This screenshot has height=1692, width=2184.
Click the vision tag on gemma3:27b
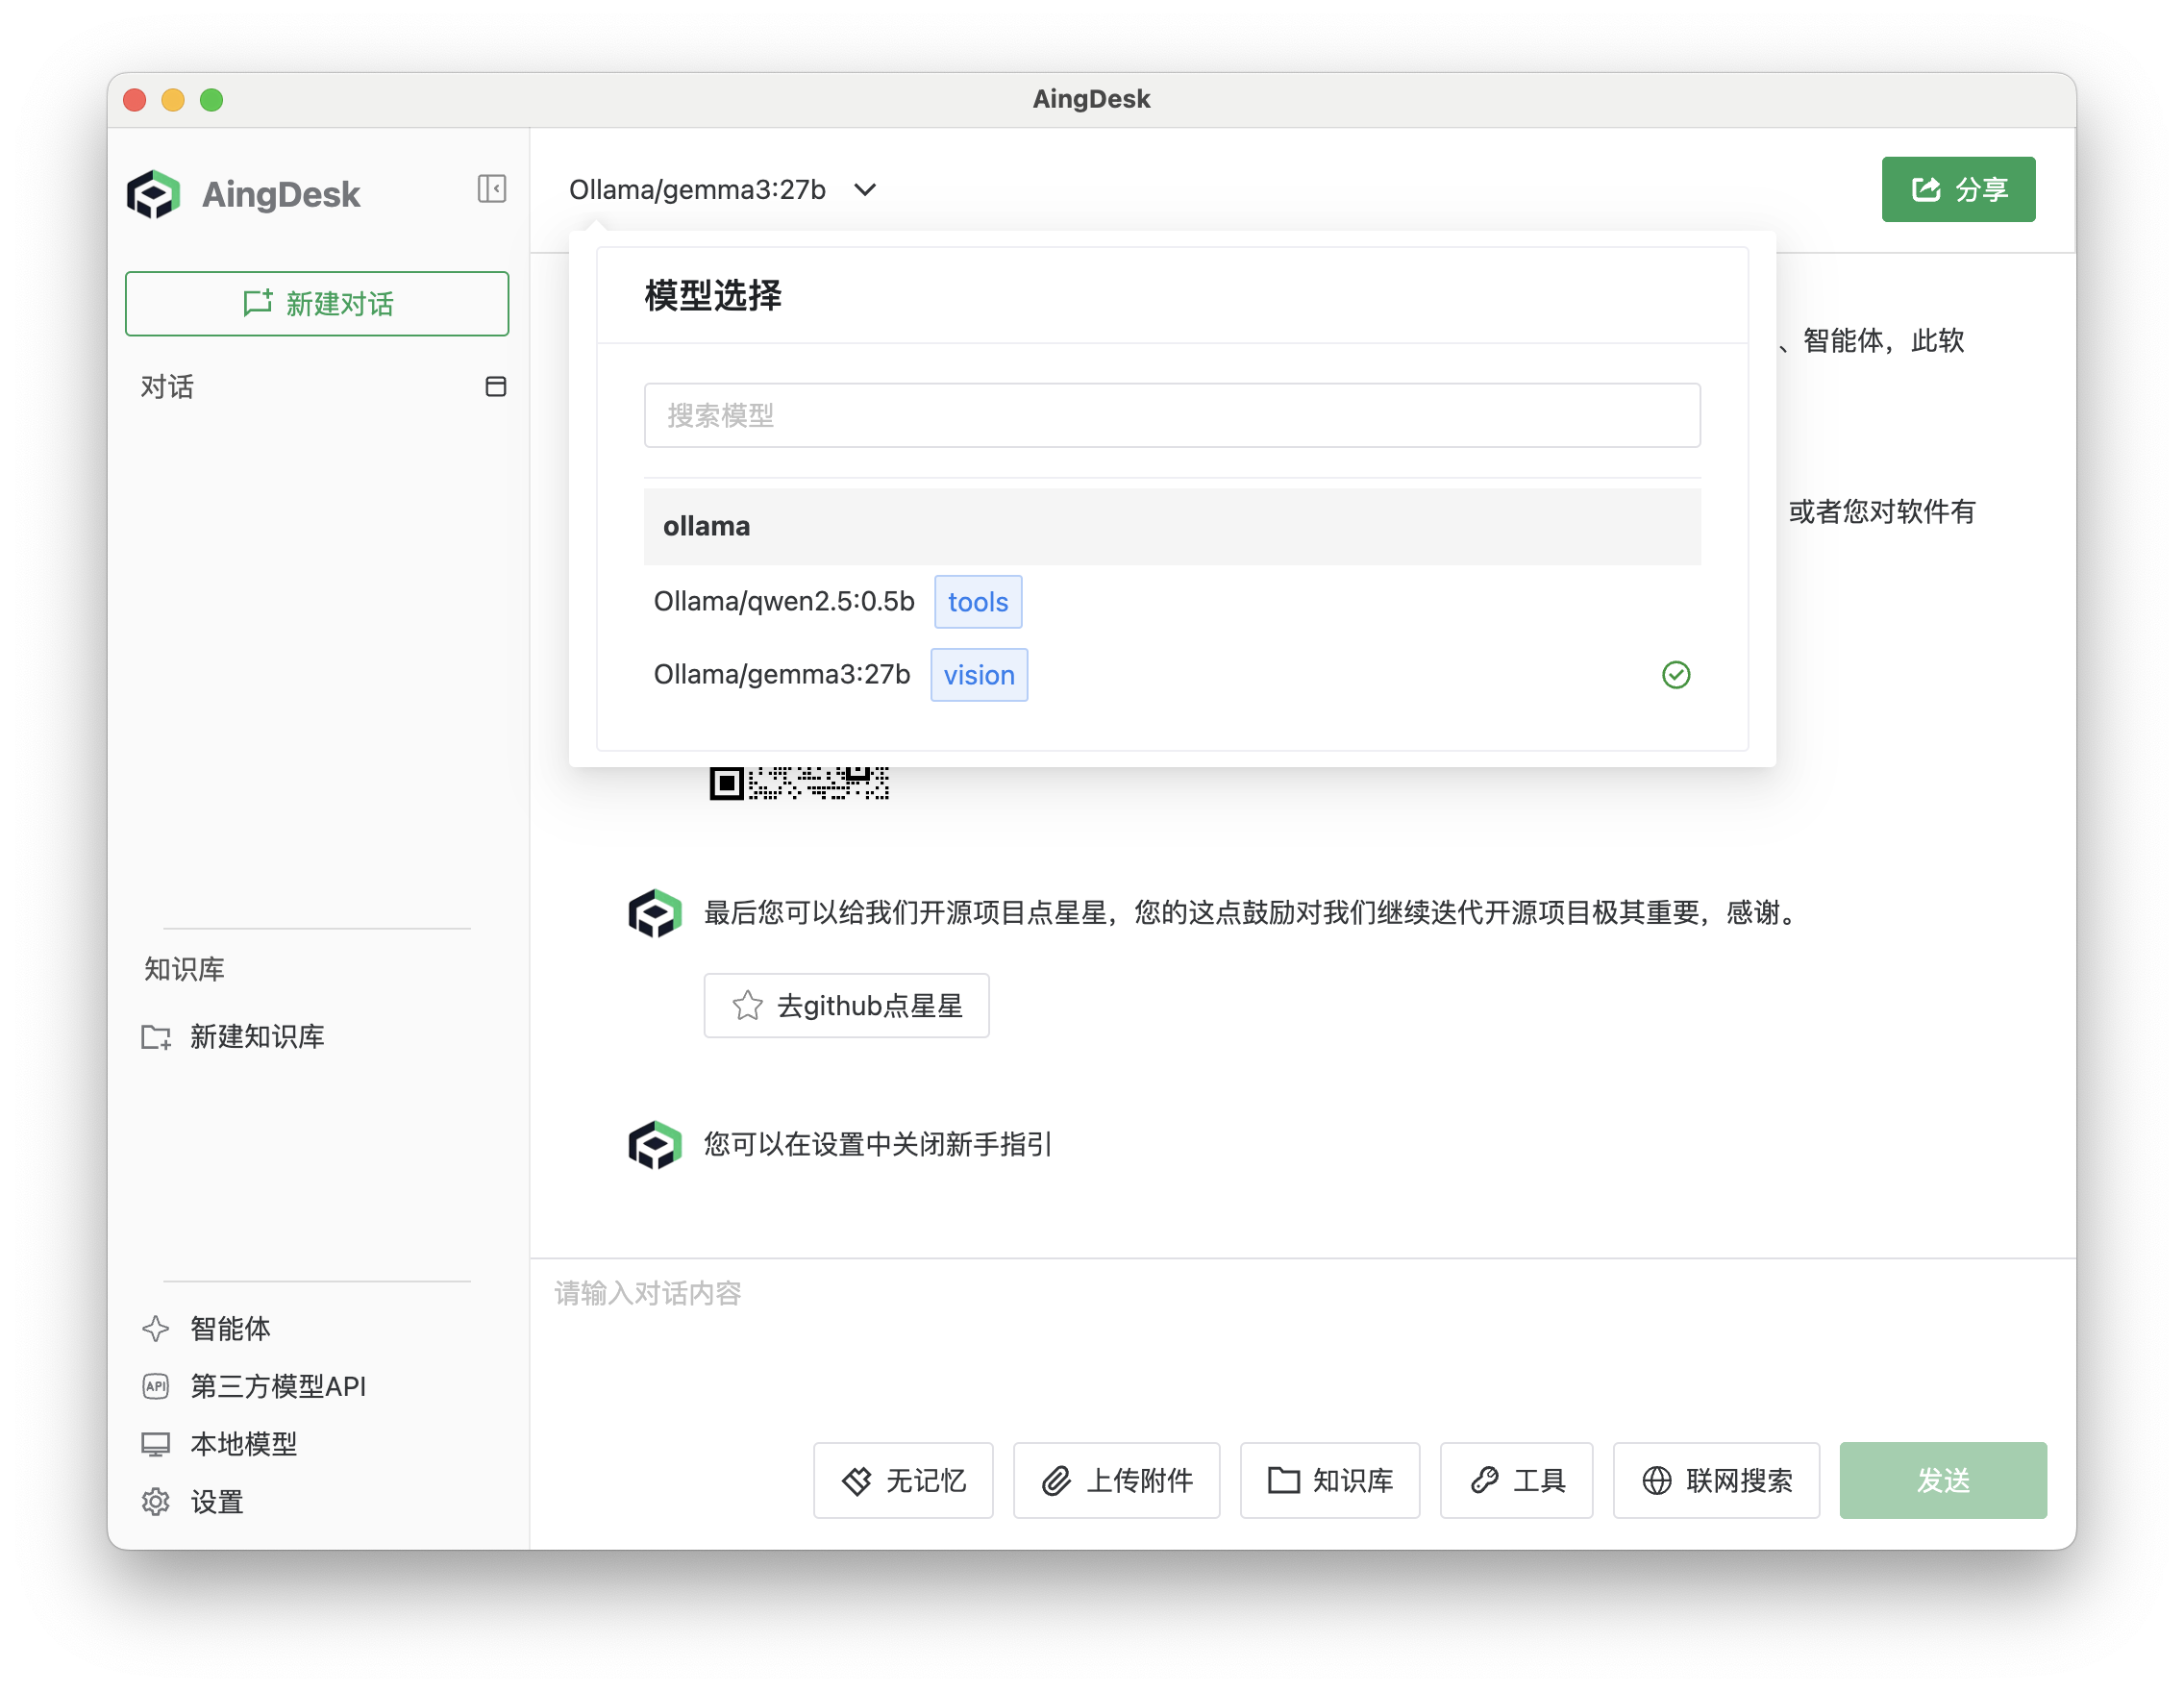coord(978,675)
